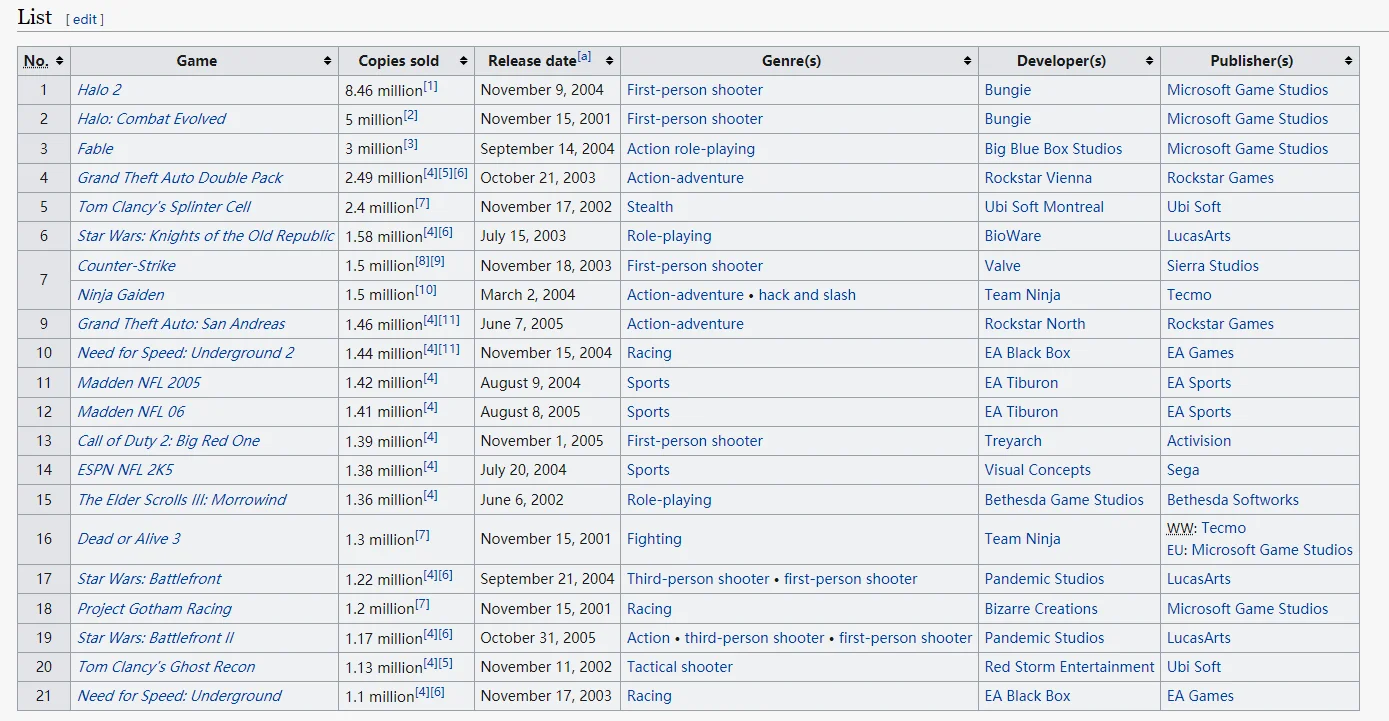The image size is (1389, 721).
Task: Open the Halo 2 game link
Action: [99, 90]
